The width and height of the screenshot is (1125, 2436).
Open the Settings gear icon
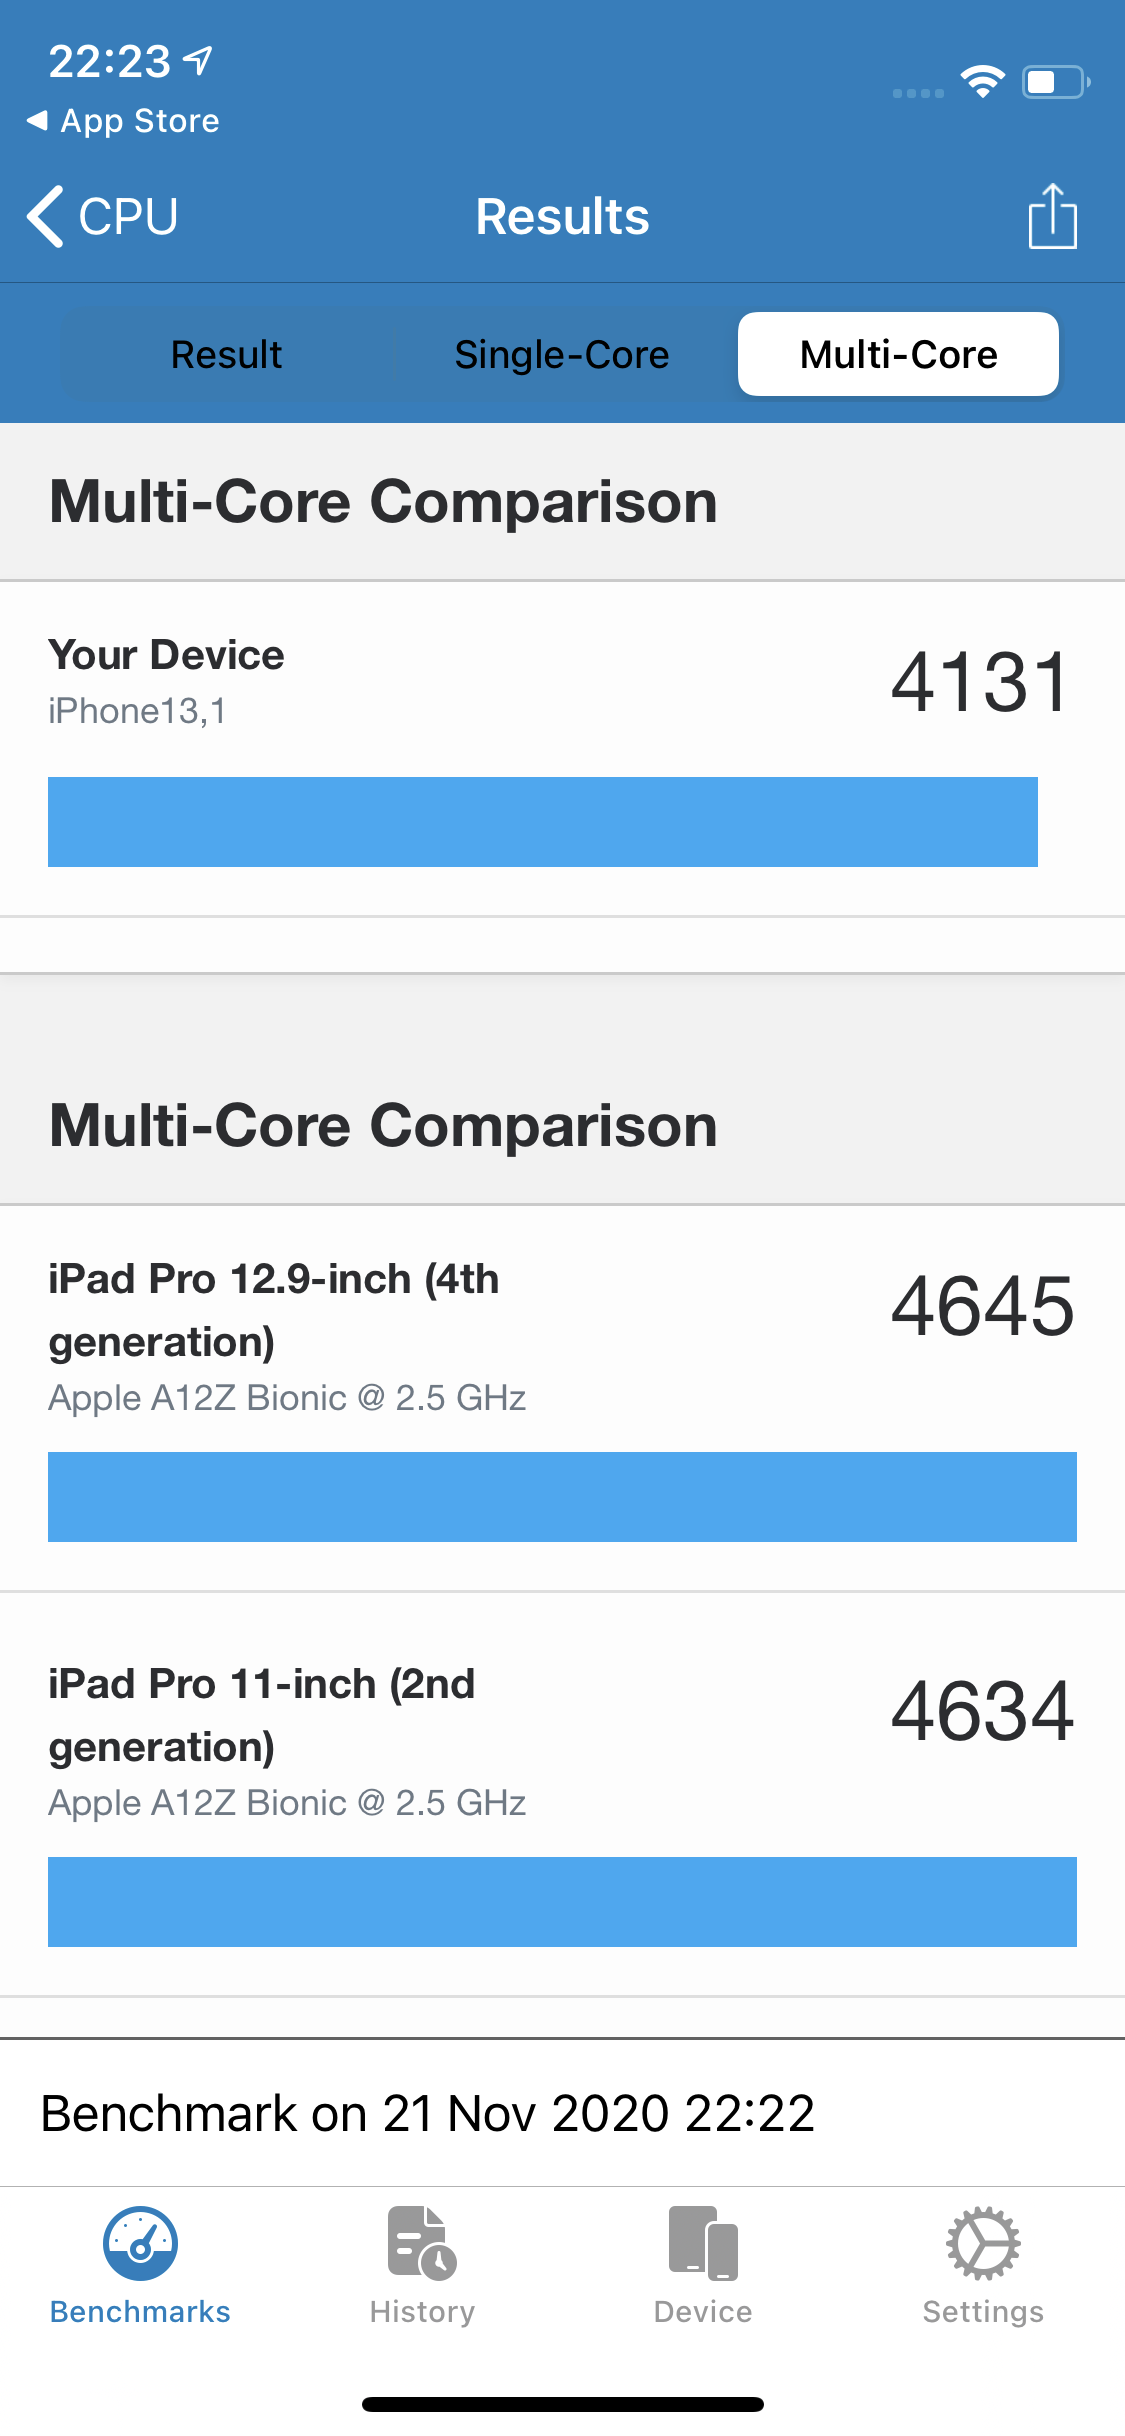coord(983,2244)
